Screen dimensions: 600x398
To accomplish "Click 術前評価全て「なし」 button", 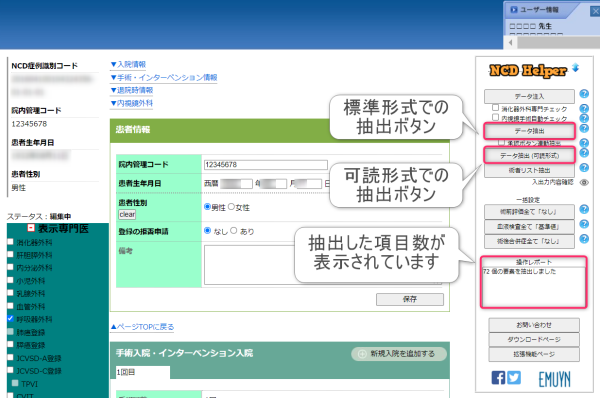I will tap(529, 212).
